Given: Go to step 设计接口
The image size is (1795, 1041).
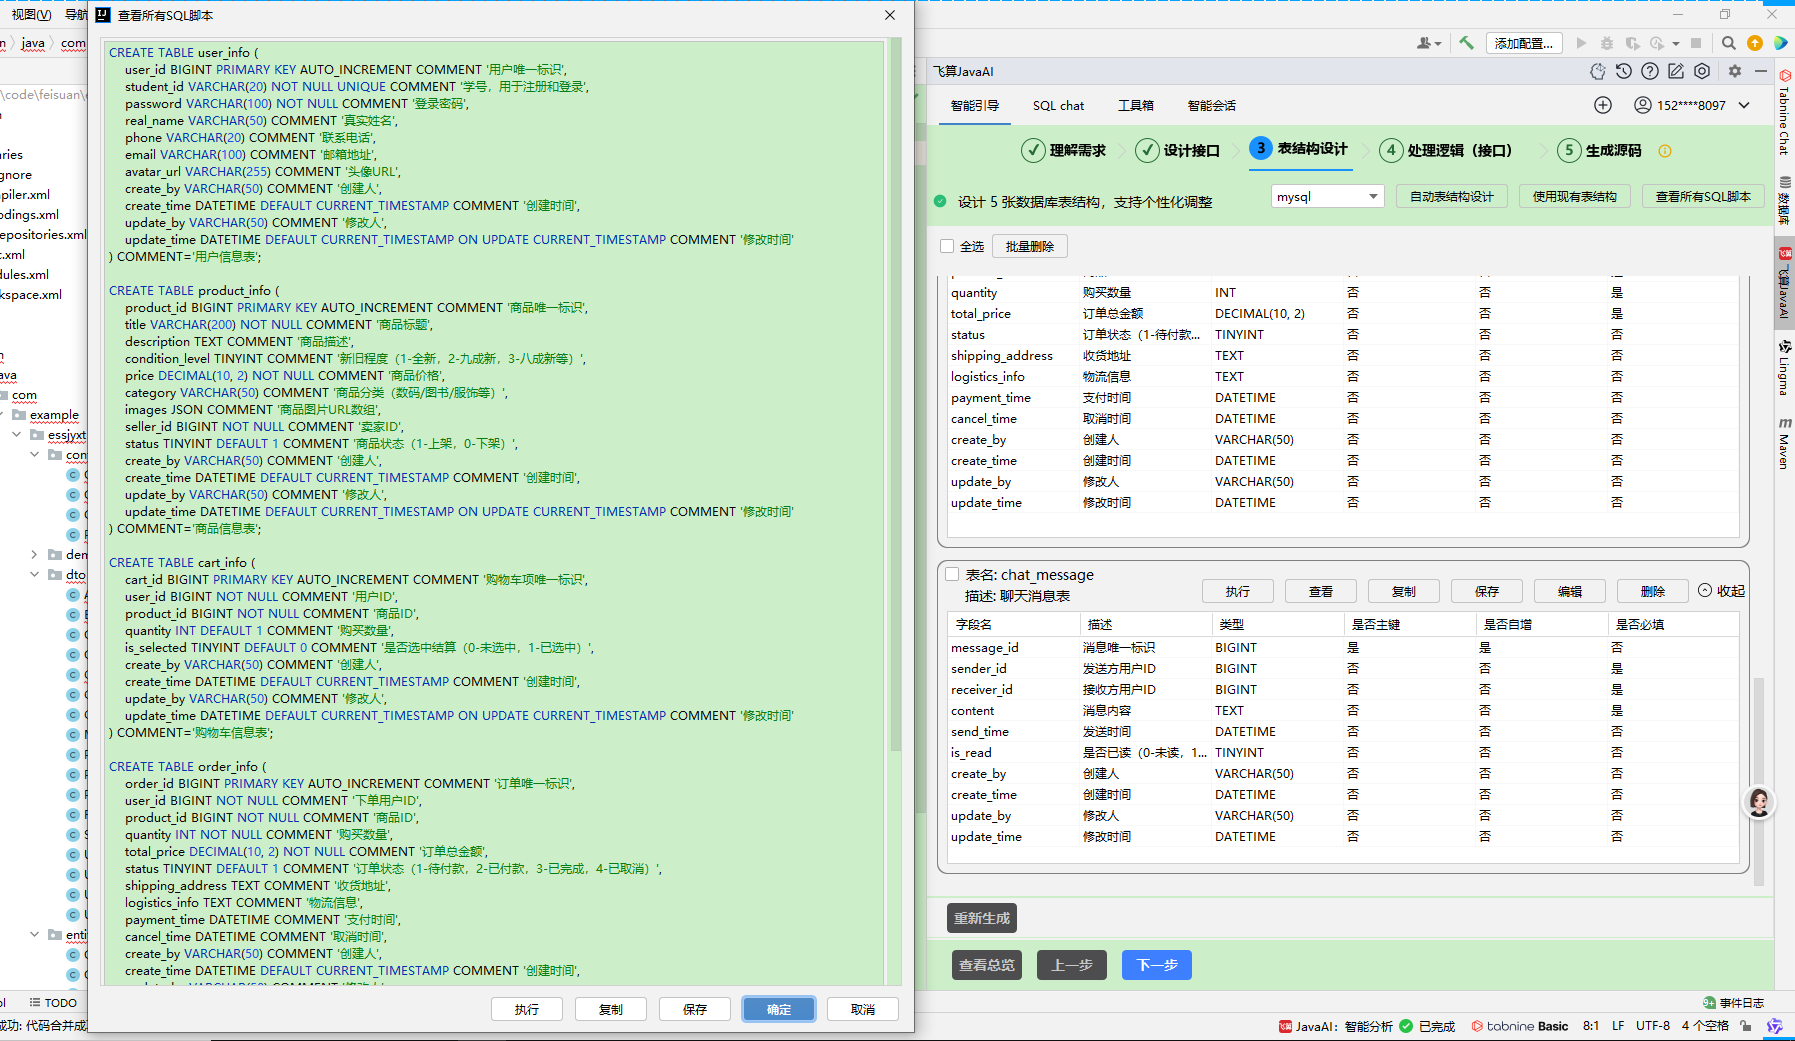Looking at the screenshot, I should pos(1177,151).
